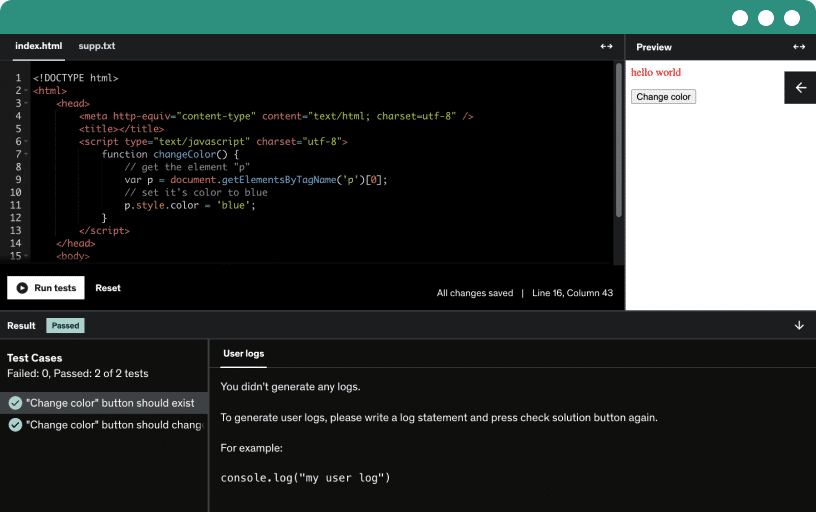Screen dimensions: 816x512
Task: Fold the html tag at line 2
Action: pos(27,91)
